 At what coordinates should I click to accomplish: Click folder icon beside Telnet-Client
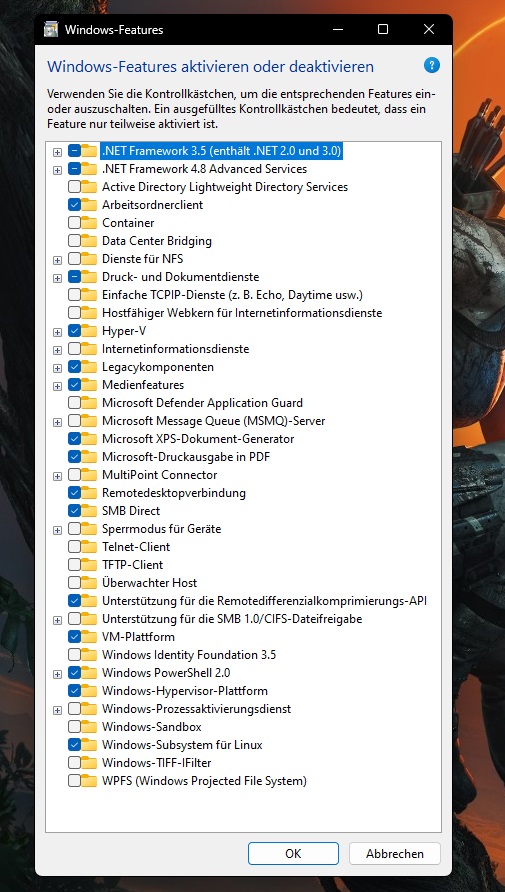click(89, 547)
